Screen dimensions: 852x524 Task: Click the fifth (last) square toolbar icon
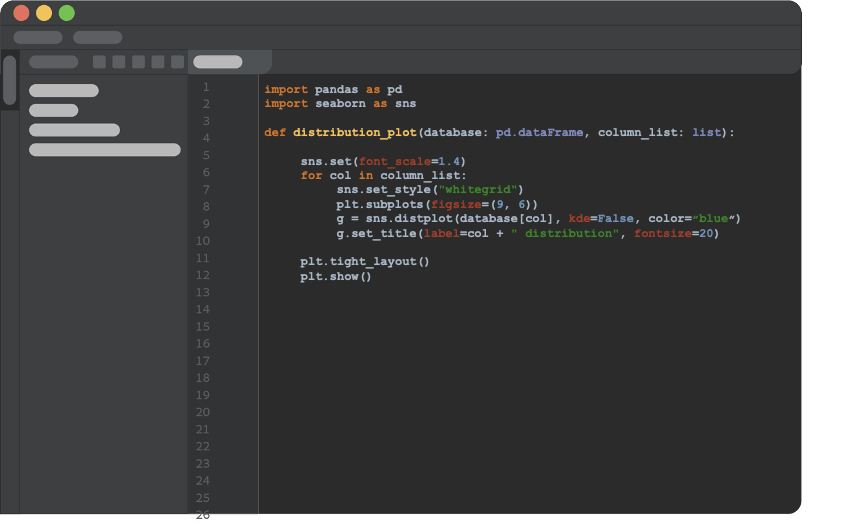178,62
